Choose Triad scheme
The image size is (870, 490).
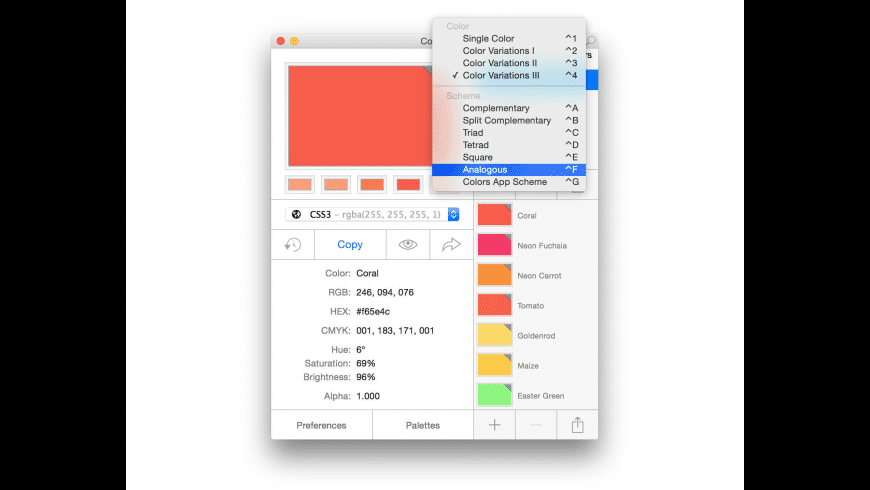[509, 132]
